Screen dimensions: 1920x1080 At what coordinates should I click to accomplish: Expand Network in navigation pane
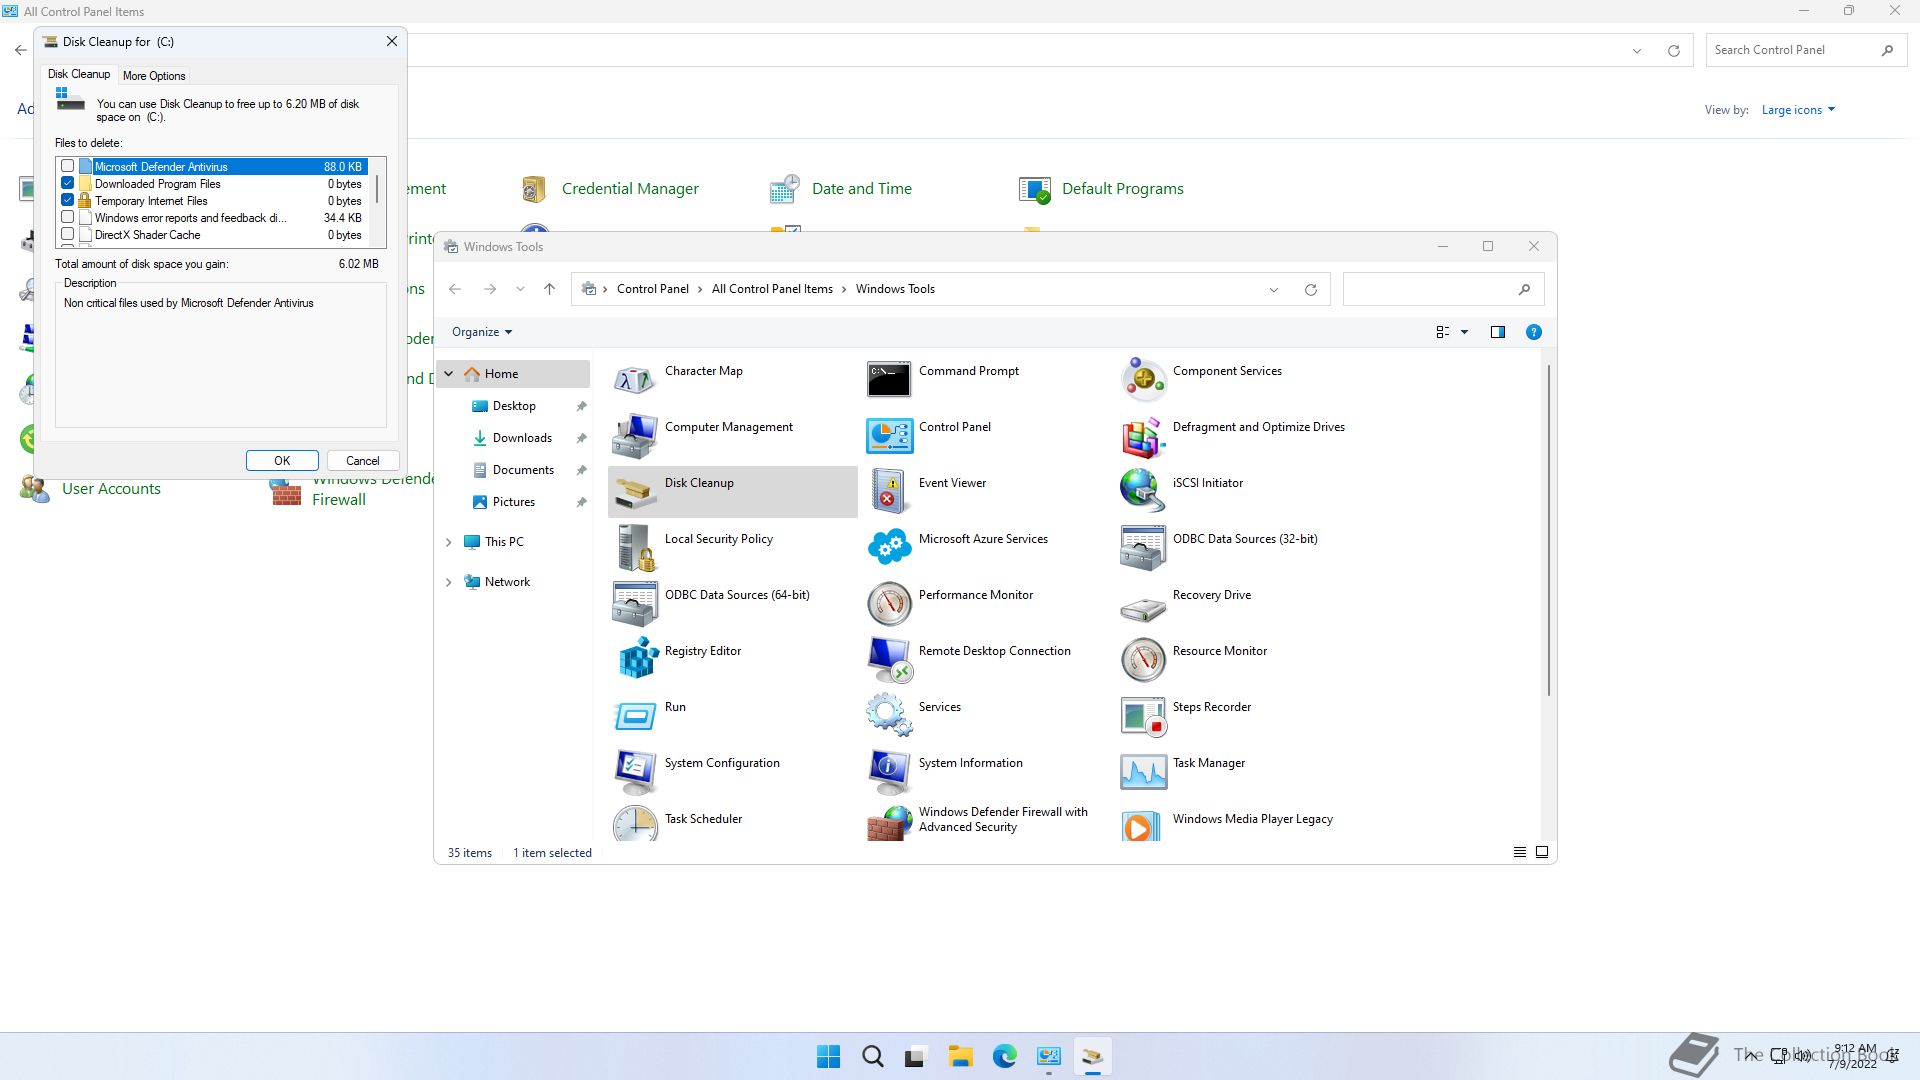(449, 582)
